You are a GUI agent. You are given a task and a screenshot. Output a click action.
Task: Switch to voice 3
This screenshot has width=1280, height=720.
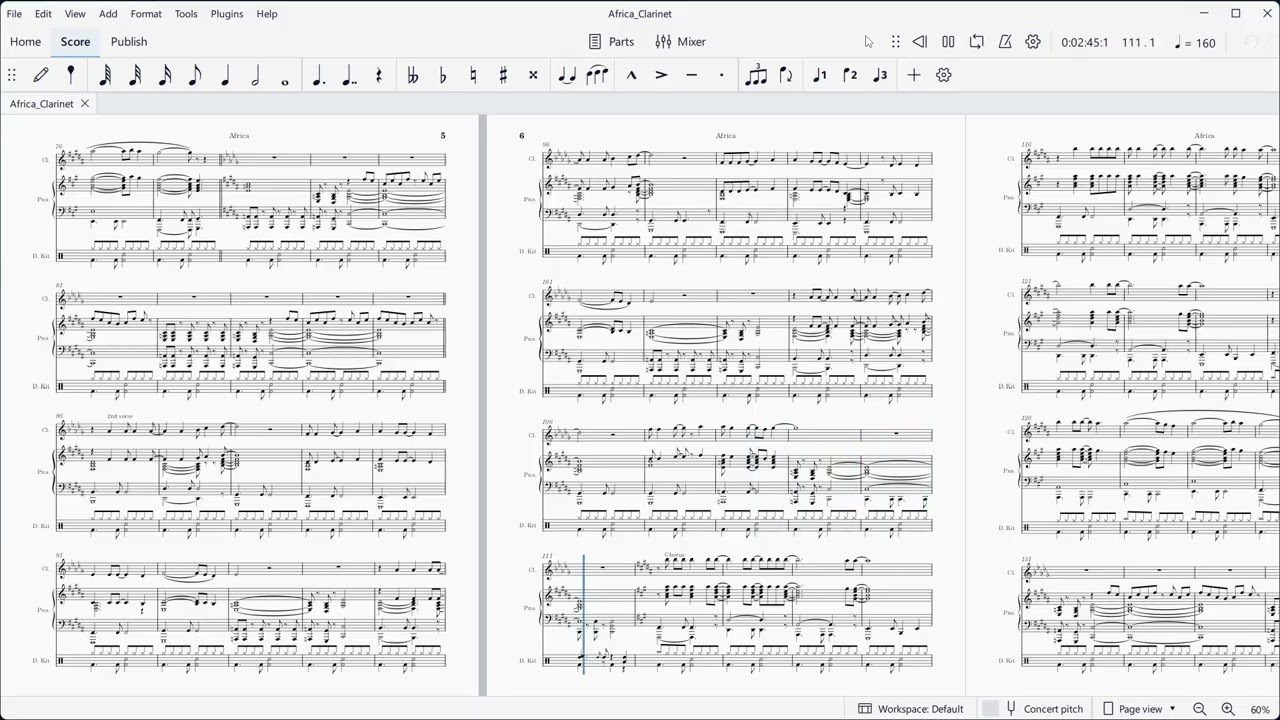coord(880,75)
